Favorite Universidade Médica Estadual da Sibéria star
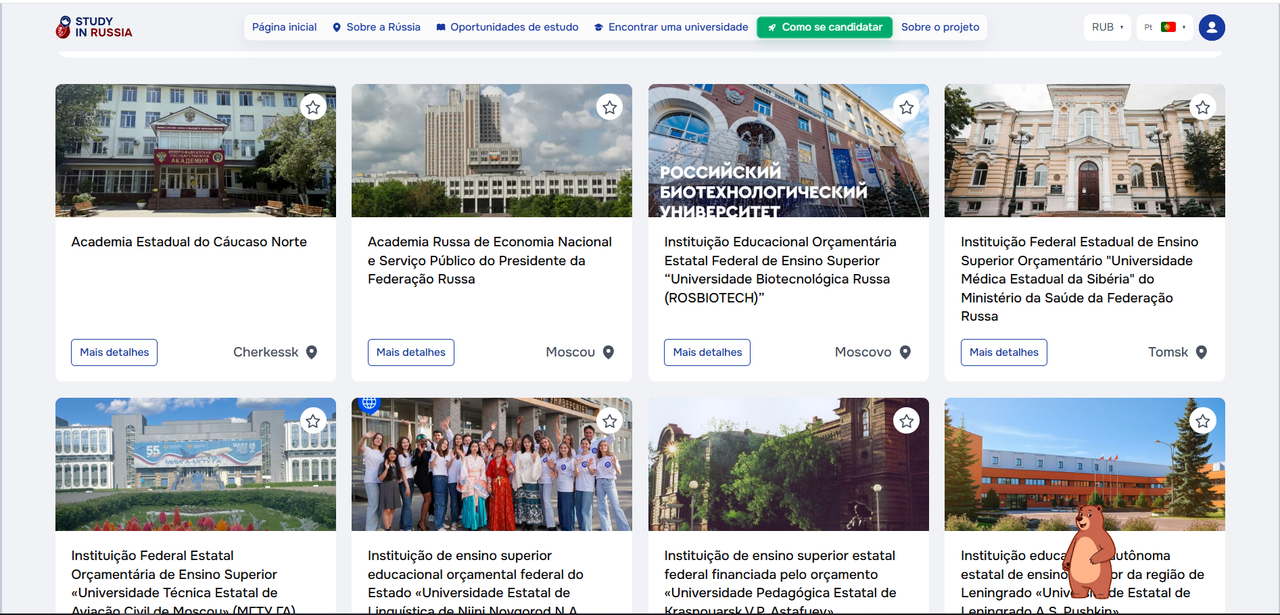Image resolution: width=1280 pixels, height=615 pixels. (1202, 107)
